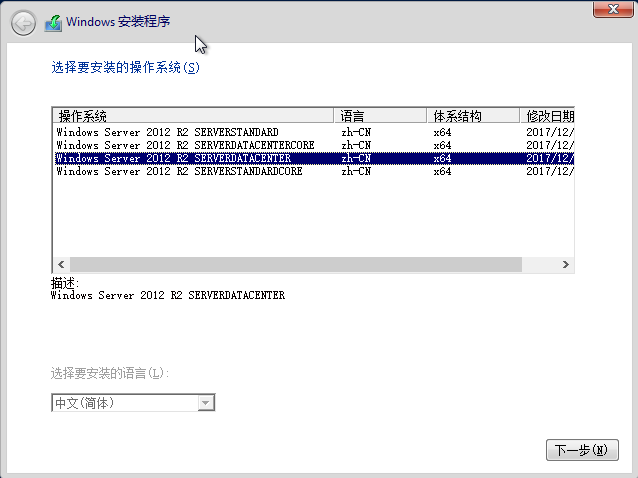Viewport: 638px width, 478px height.
Task: Select the highlighted SERVERDATACENTER row
Action: coord(314,158)
